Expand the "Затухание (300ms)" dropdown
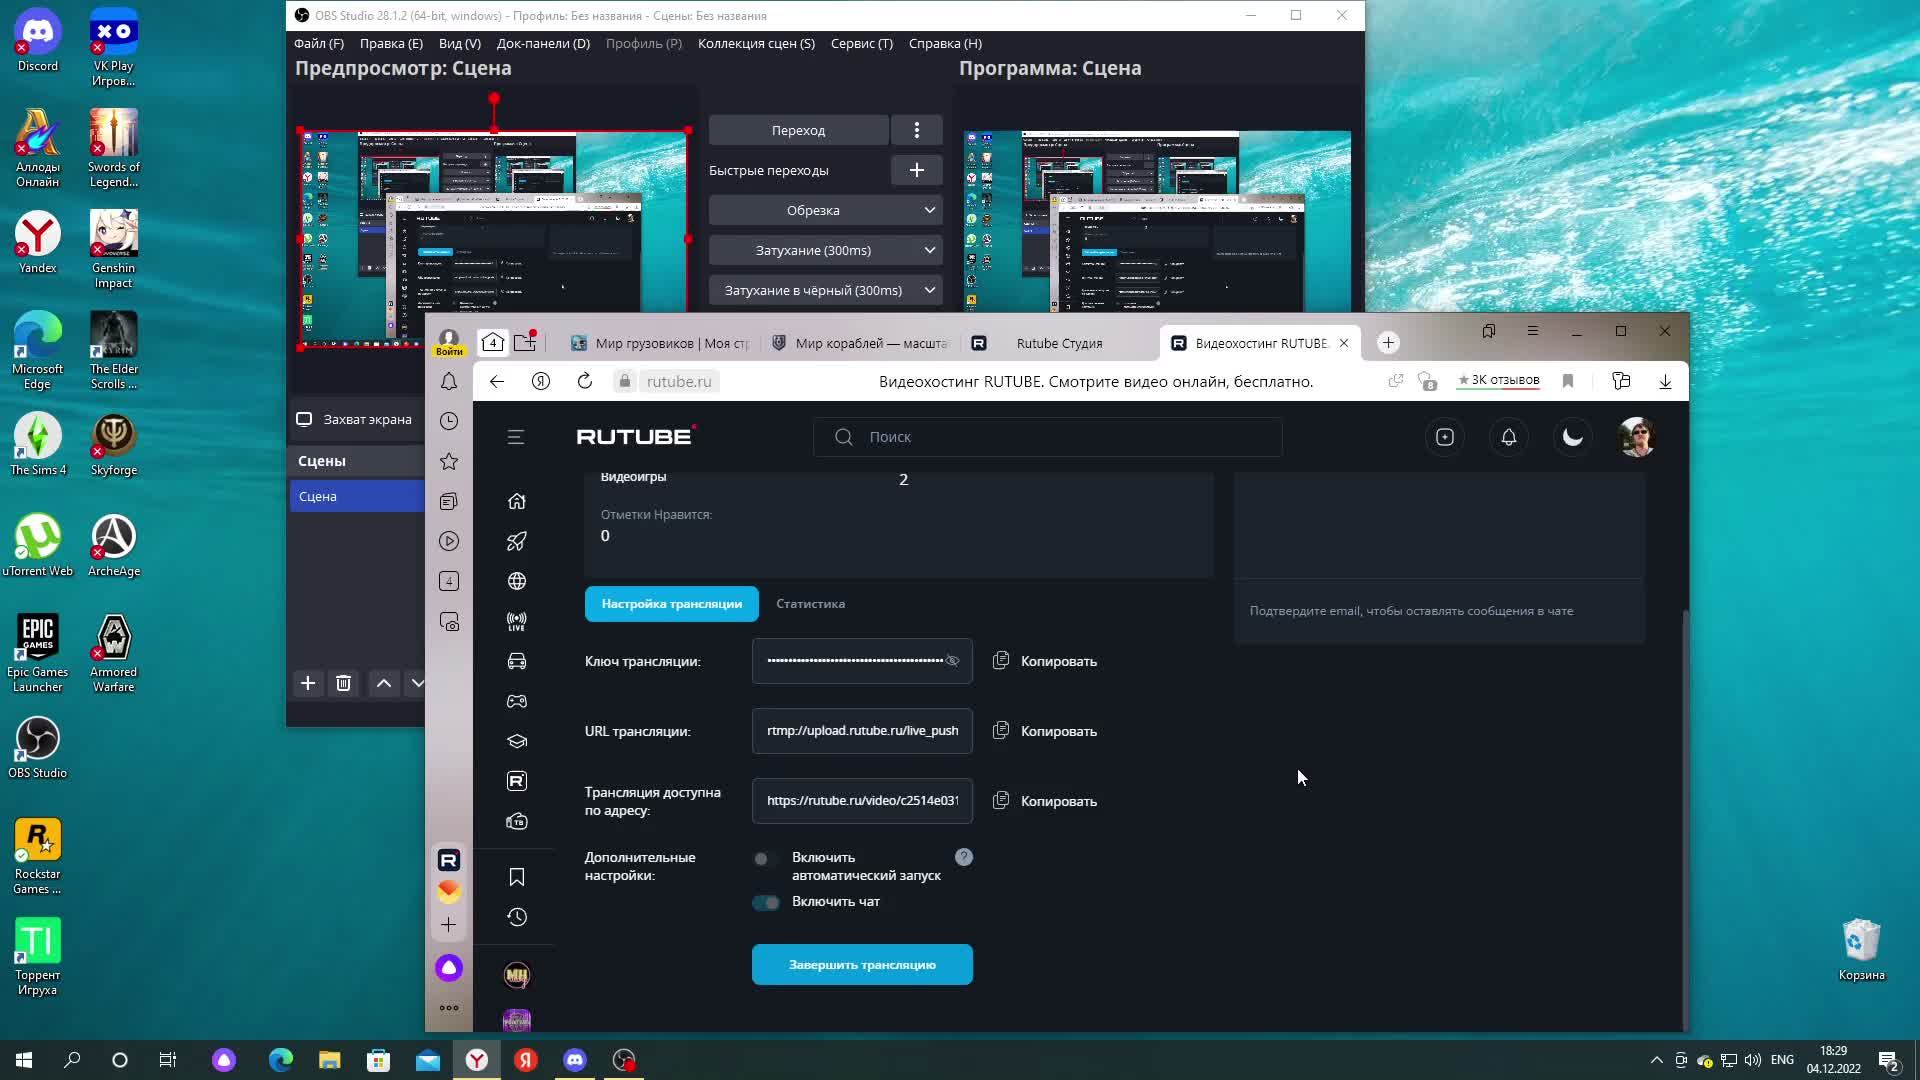1920x1080 pixels. 825,250
